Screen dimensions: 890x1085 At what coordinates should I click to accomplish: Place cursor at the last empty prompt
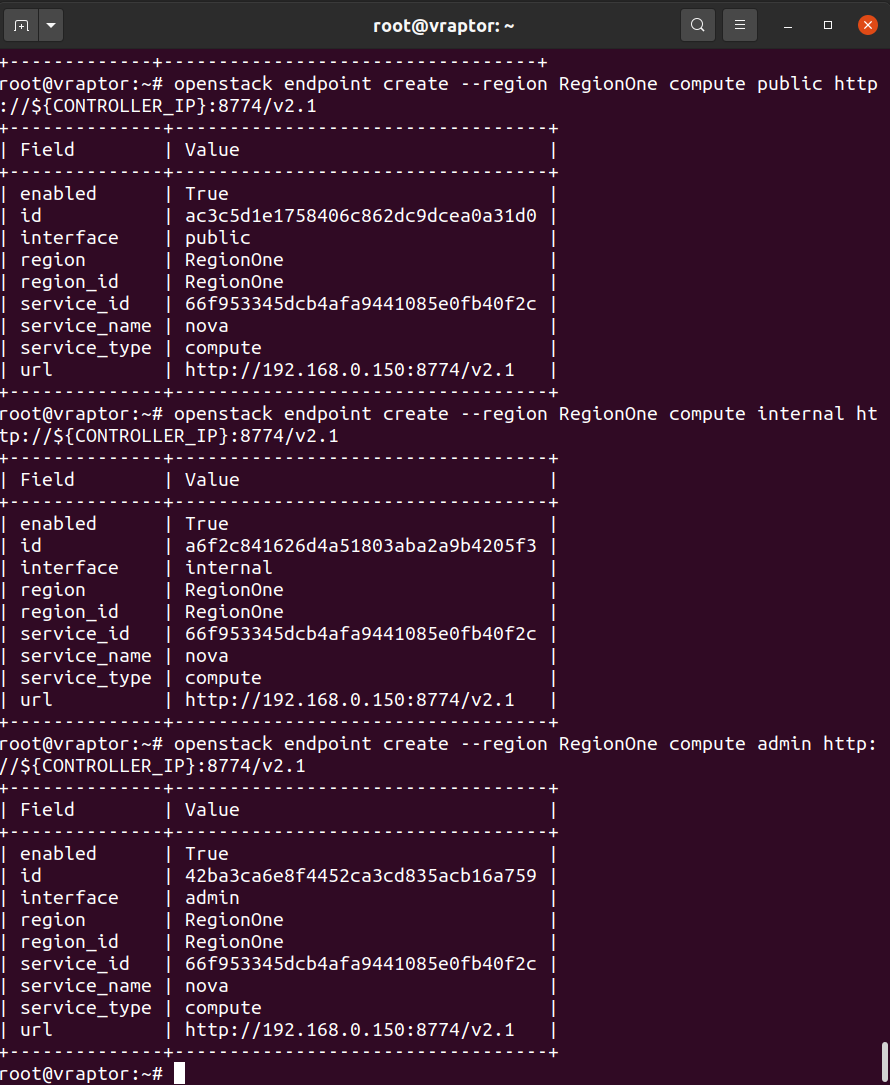179,1073
